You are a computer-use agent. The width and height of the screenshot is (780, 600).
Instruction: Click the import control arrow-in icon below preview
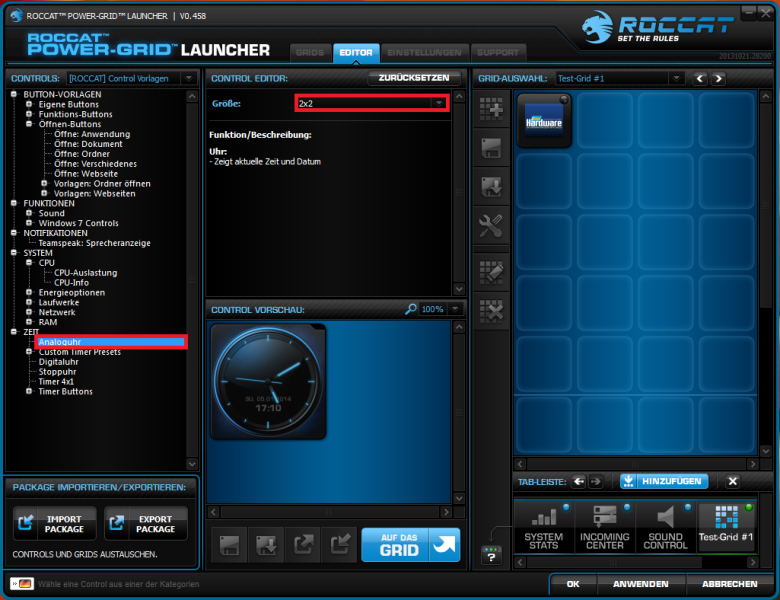[340, 545]
